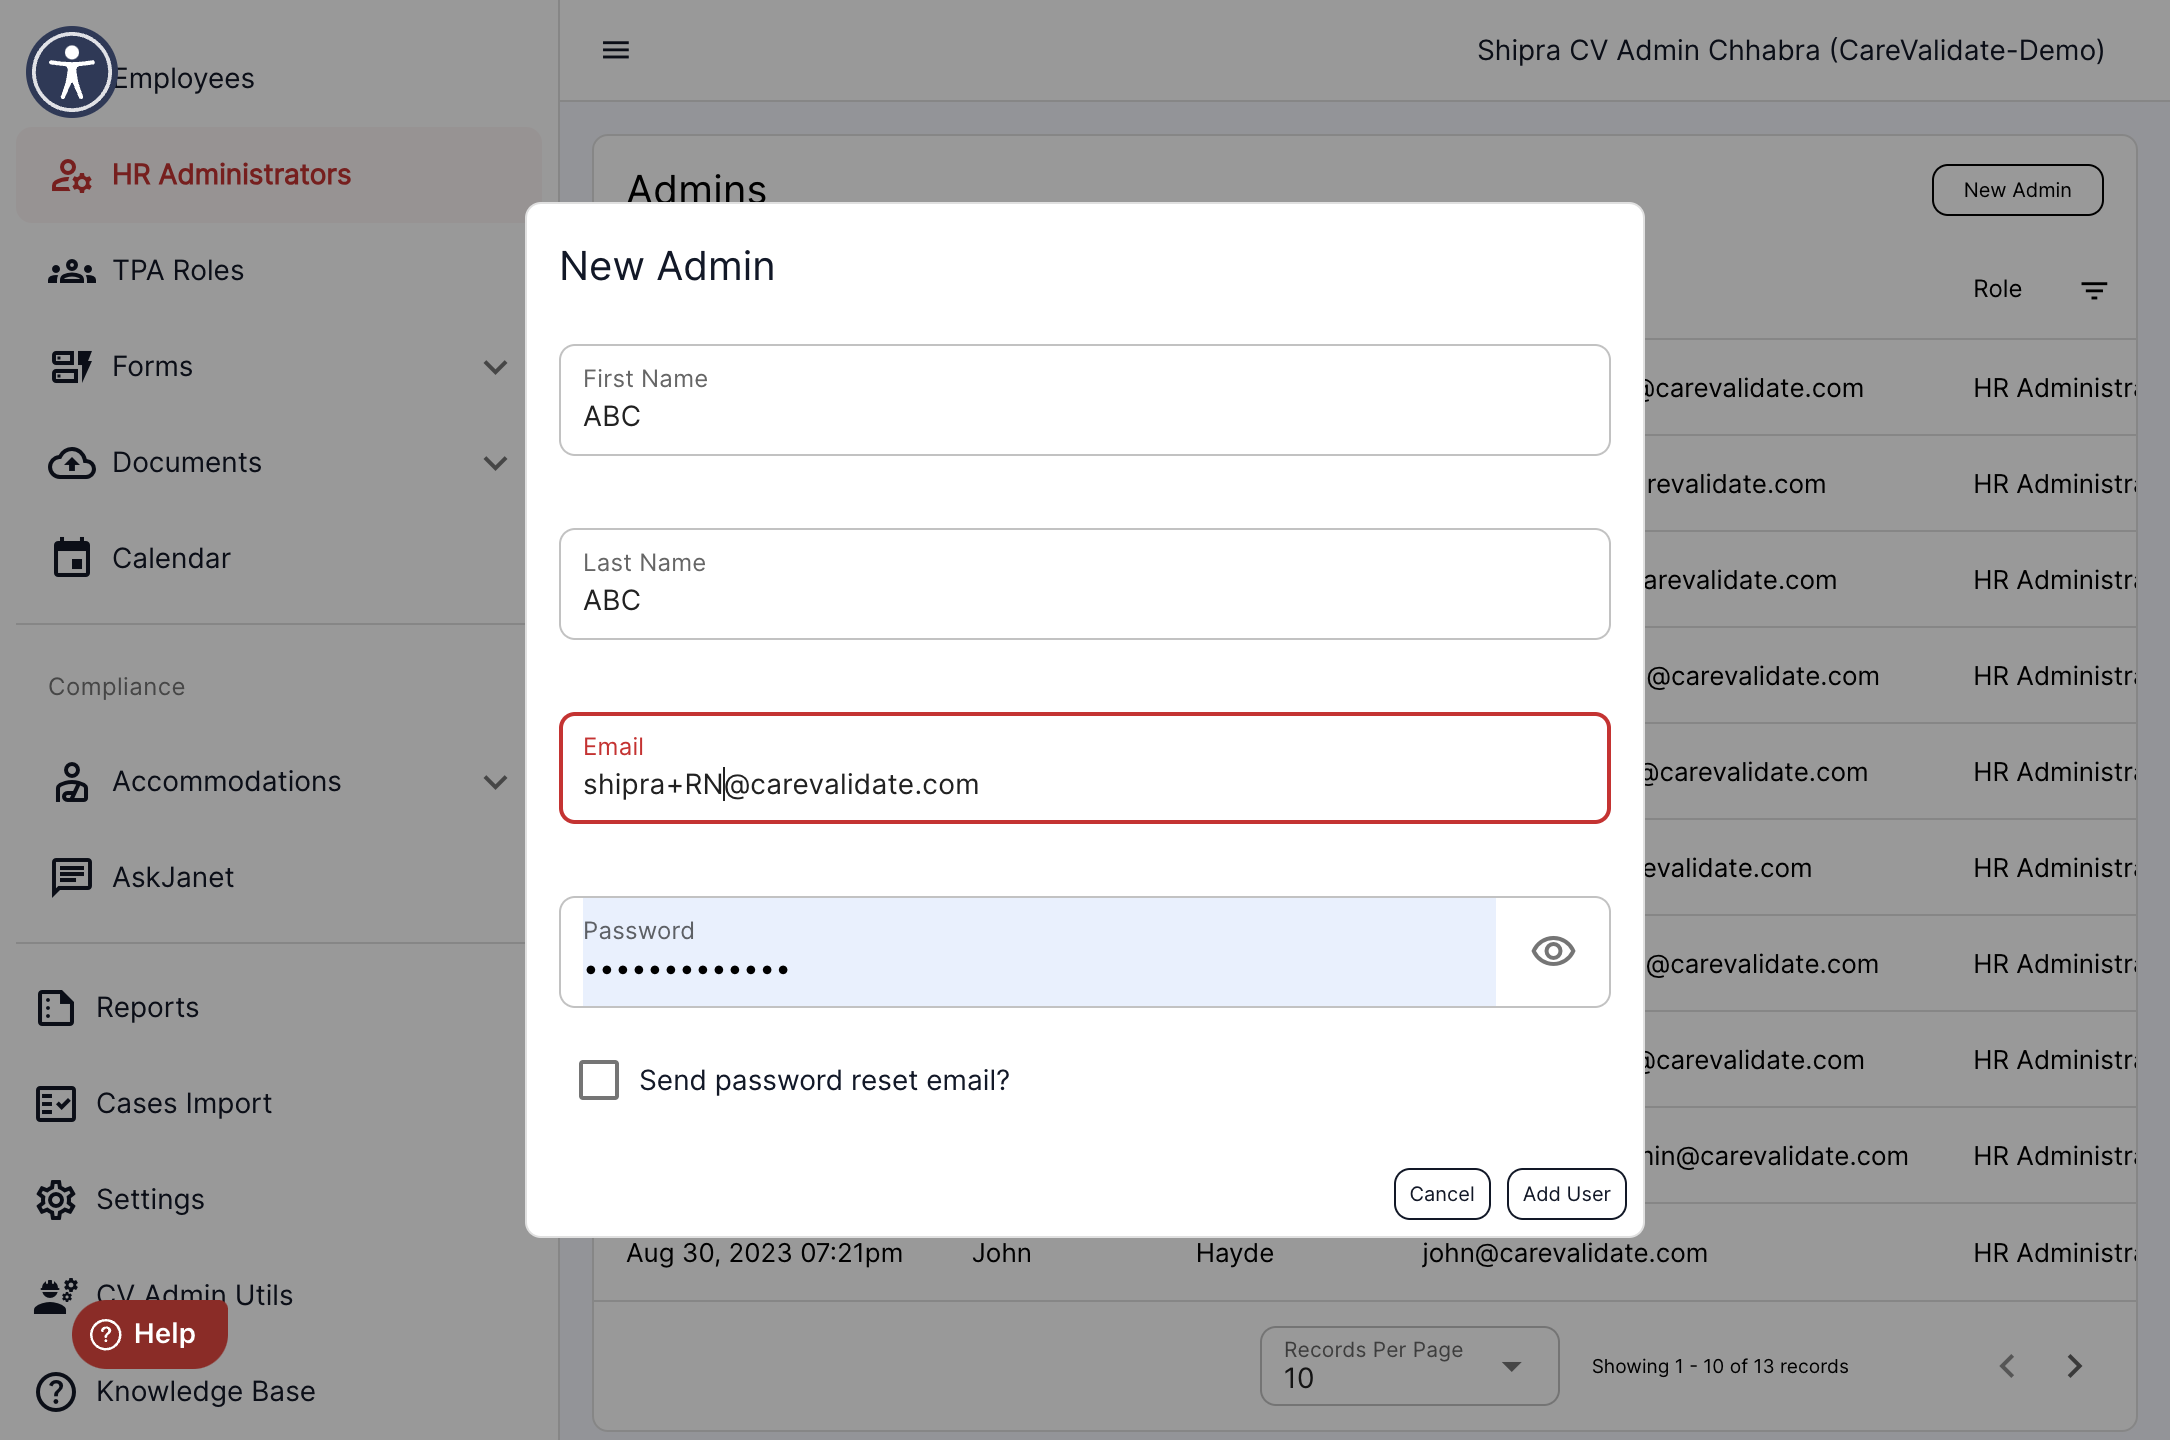The image size is (2170, 1440).
Task: Click the TPA Roles group icon
Action: 71,271
